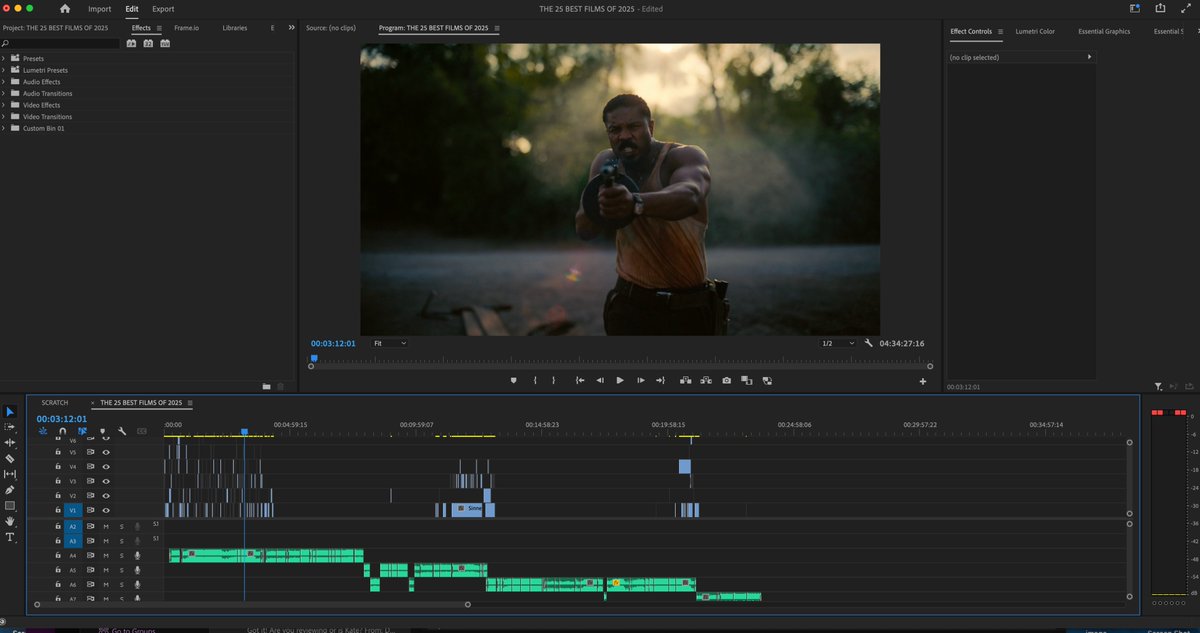Click New Bin folder icon in Effects
The height and width of the screenshot is (633, 1200).
266,385
